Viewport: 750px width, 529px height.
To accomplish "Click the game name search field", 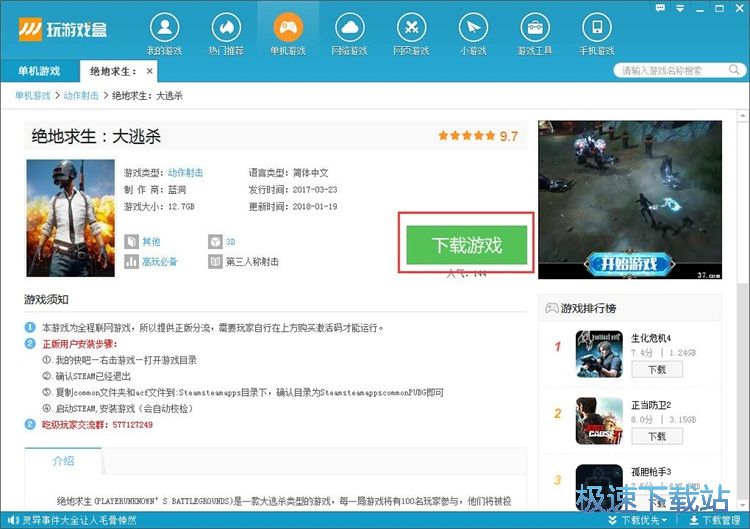I will point(668,71).
